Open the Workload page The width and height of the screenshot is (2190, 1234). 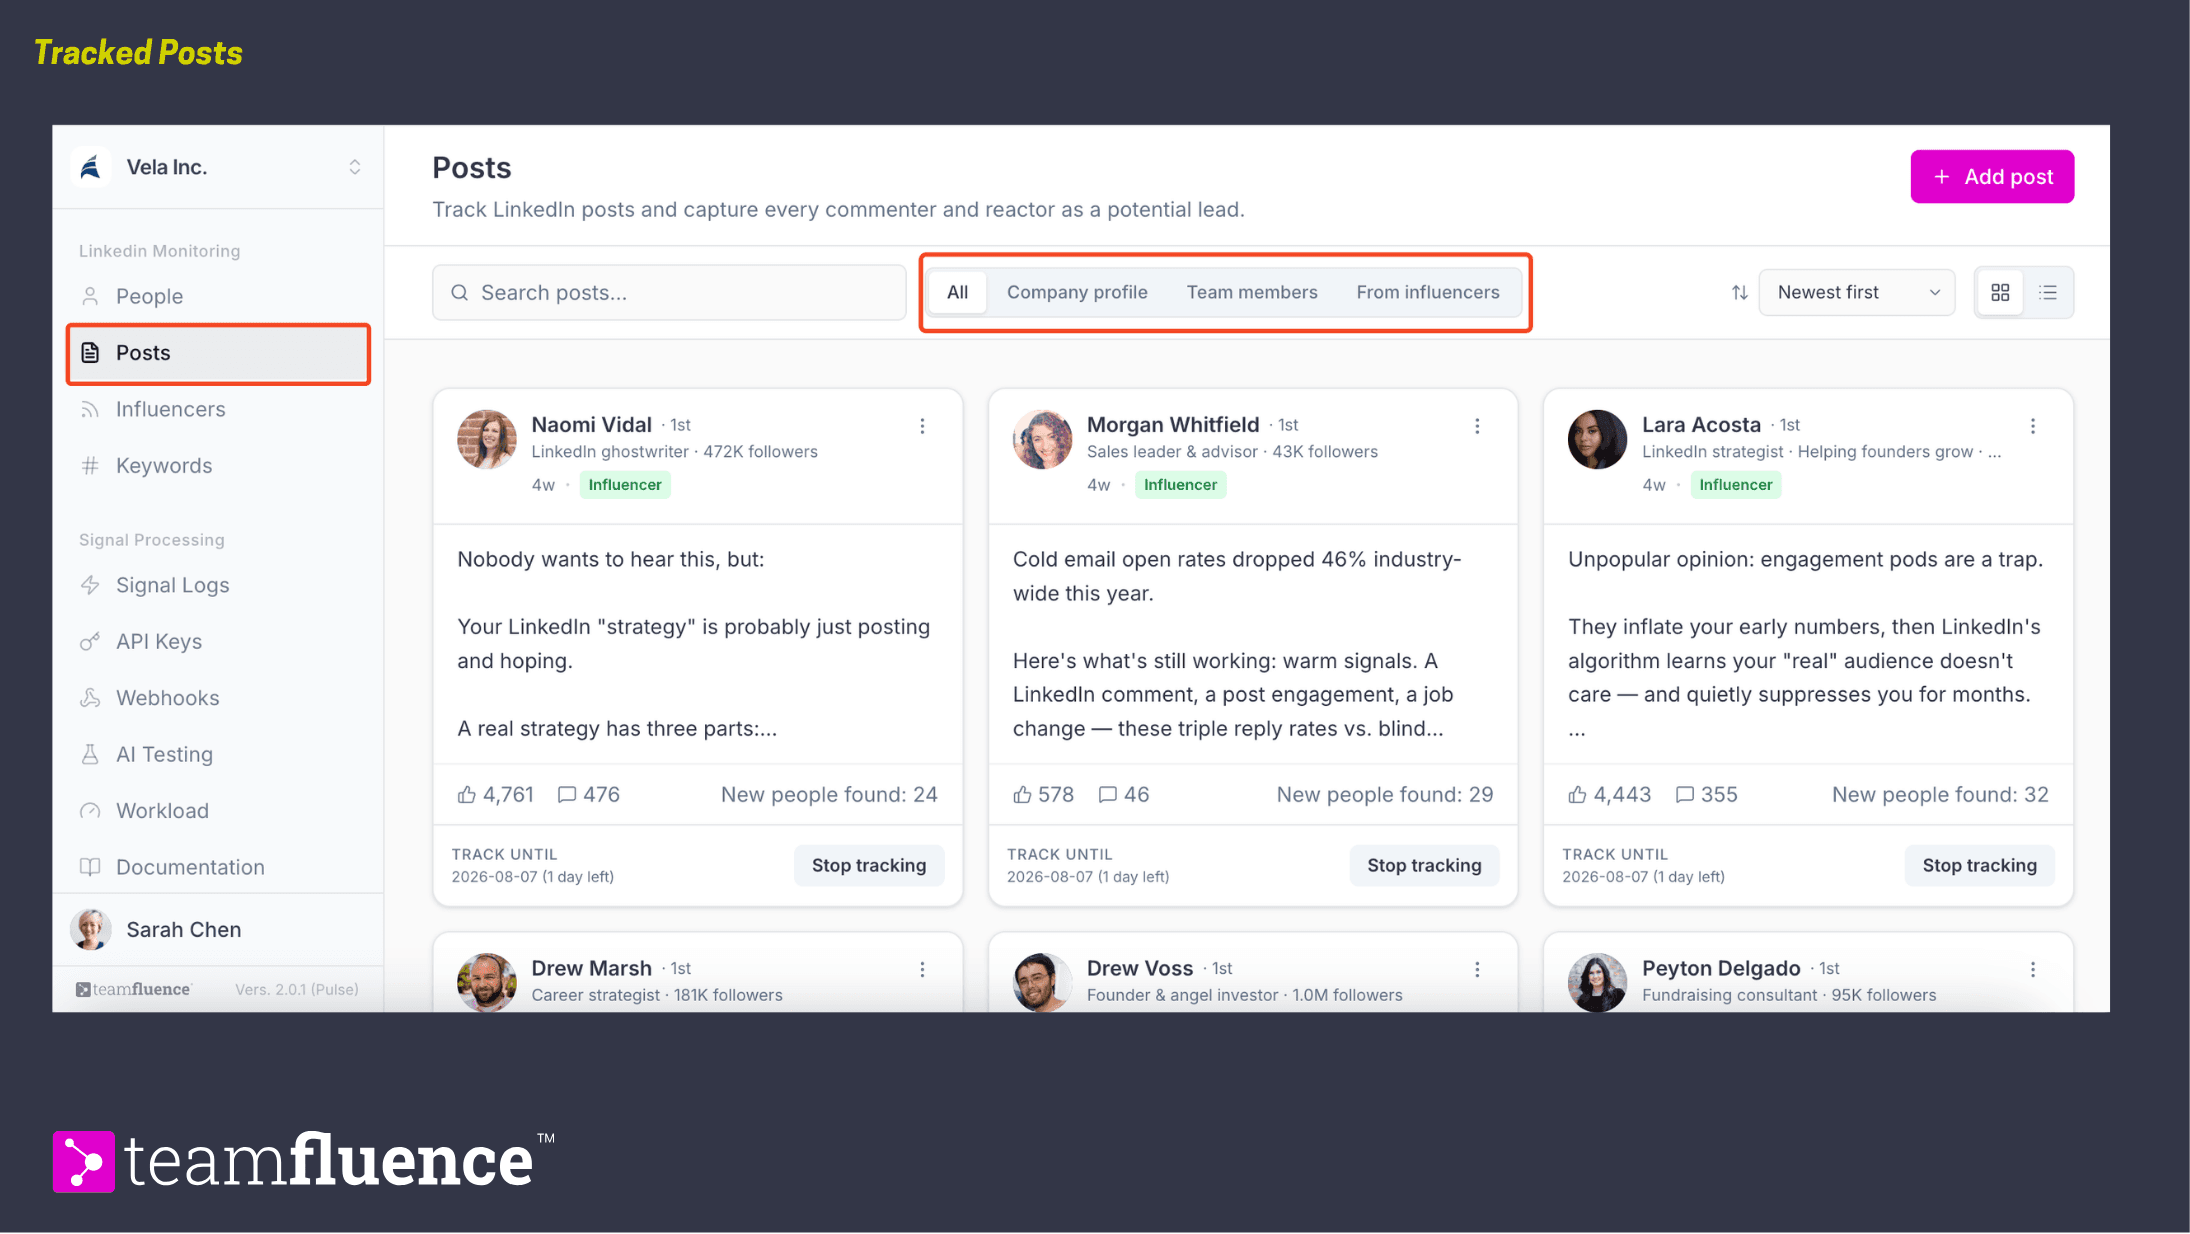point(218,811)
